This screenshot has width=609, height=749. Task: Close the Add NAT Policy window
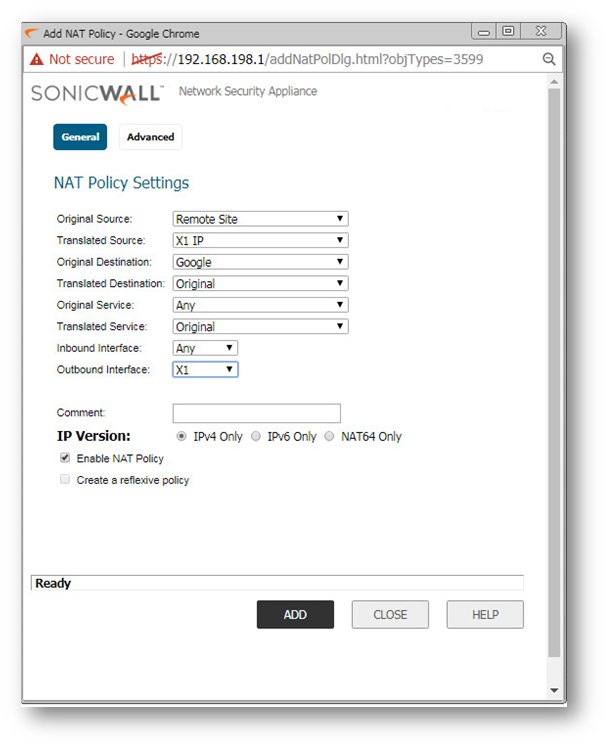(x=543, y=33)
